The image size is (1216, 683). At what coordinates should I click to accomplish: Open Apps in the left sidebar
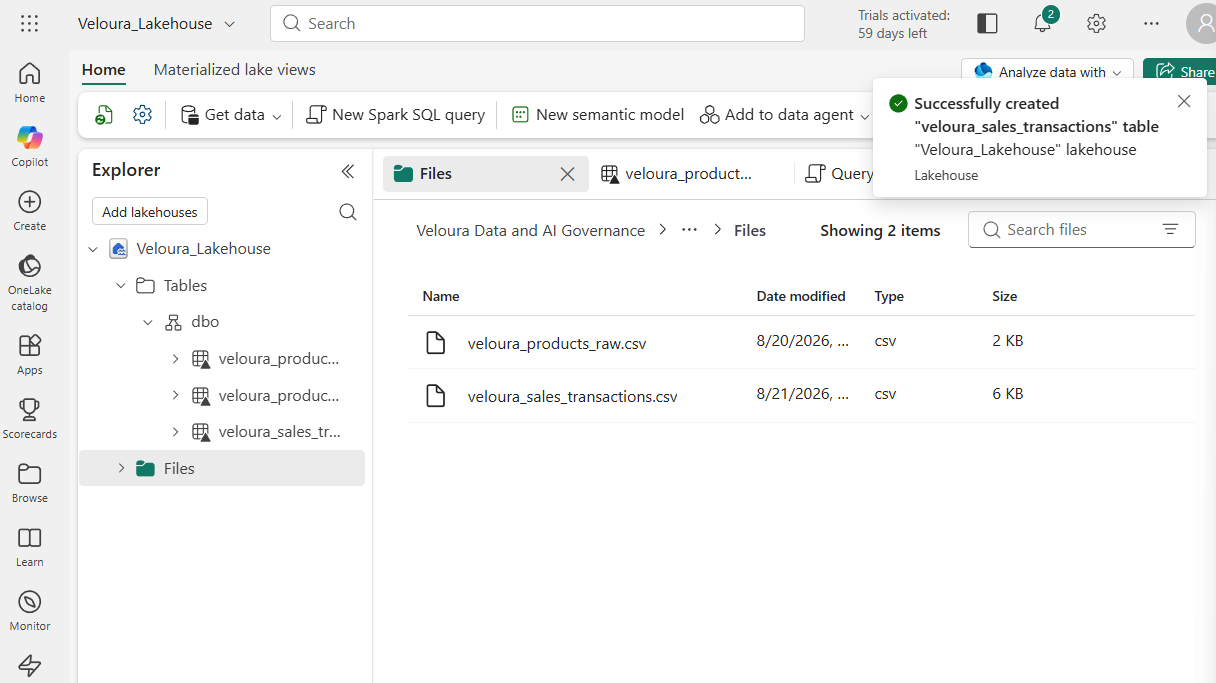point(30,354)
